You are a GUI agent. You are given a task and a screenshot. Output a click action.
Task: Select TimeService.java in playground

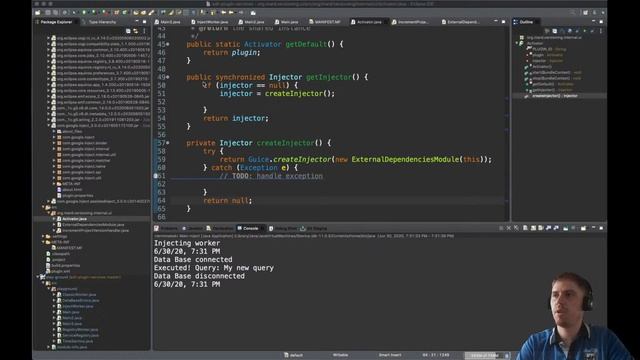[x=78, y=341]
